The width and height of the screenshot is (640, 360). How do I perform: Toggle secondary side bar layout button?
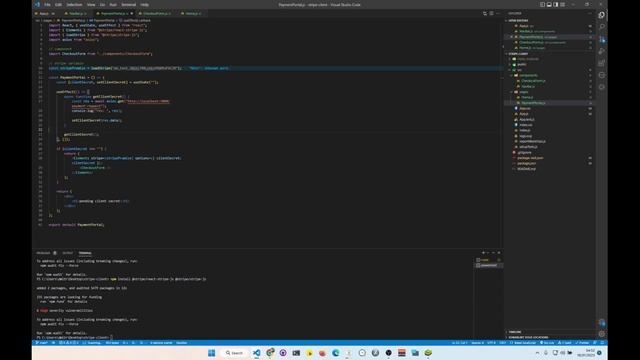[x=556, y=4]
